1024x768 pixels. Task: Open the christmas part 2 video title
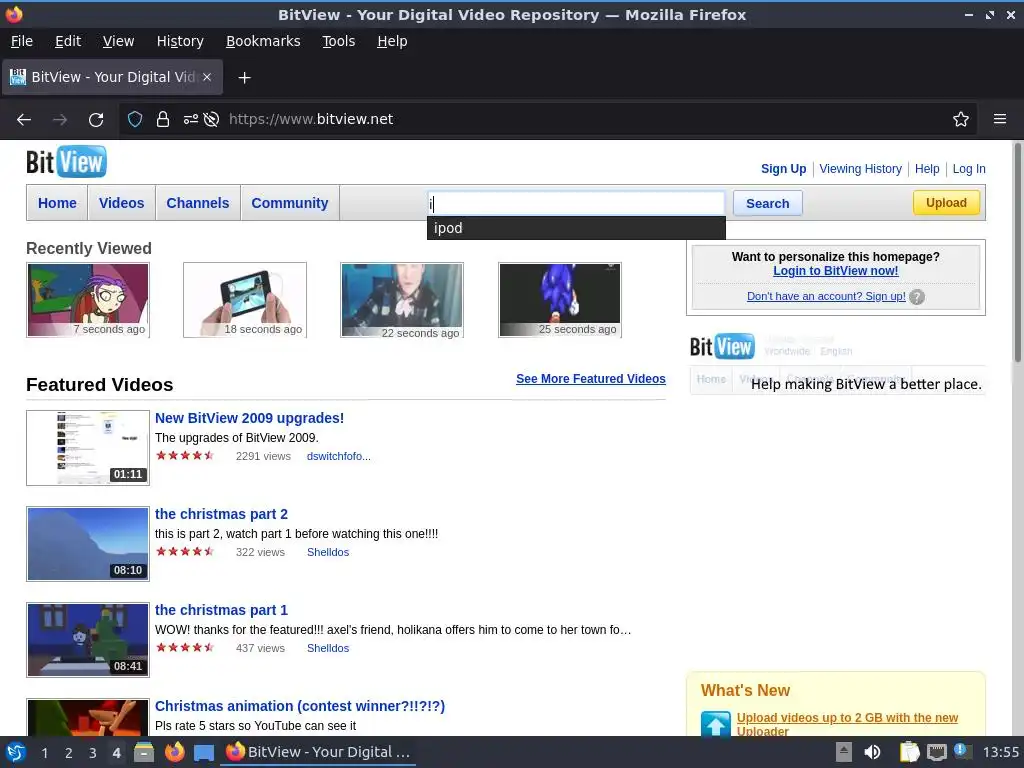(221, 514)
